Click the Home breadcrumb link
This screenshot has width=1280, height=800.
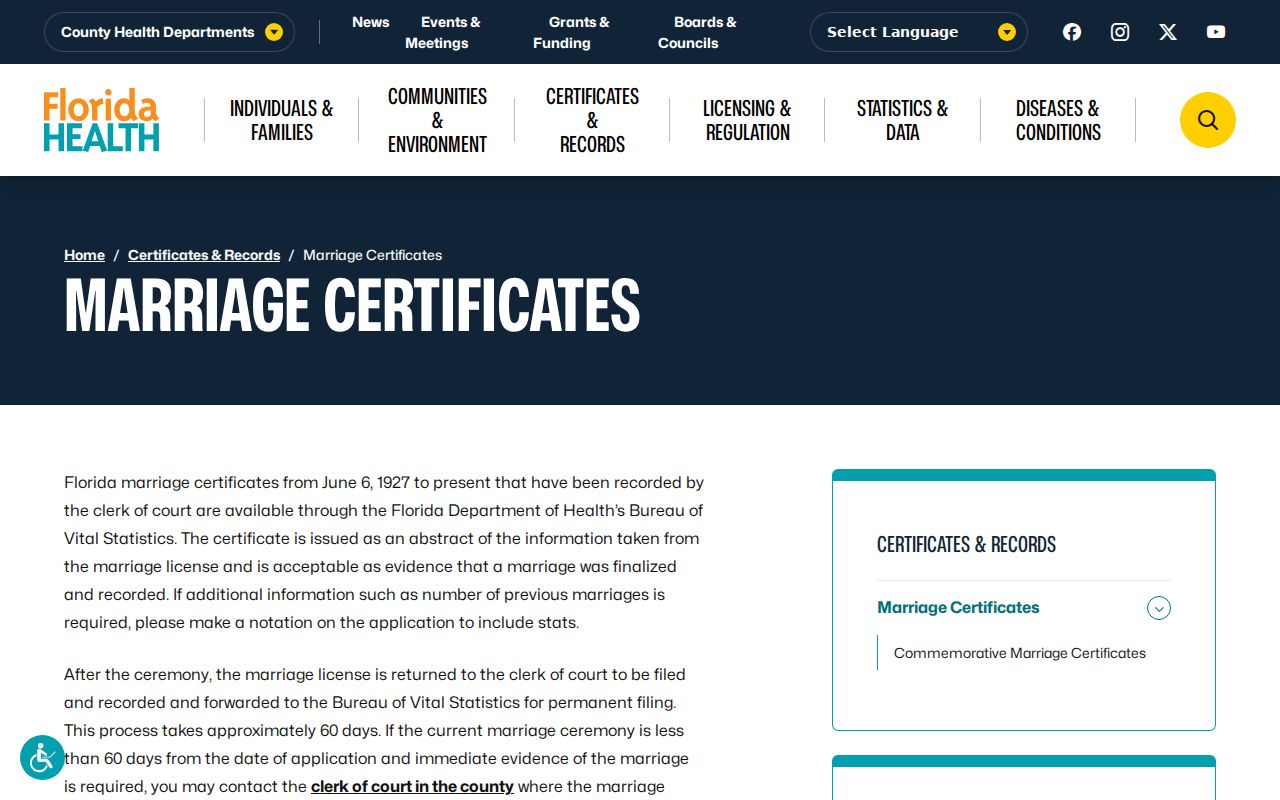tap(84, 255)
